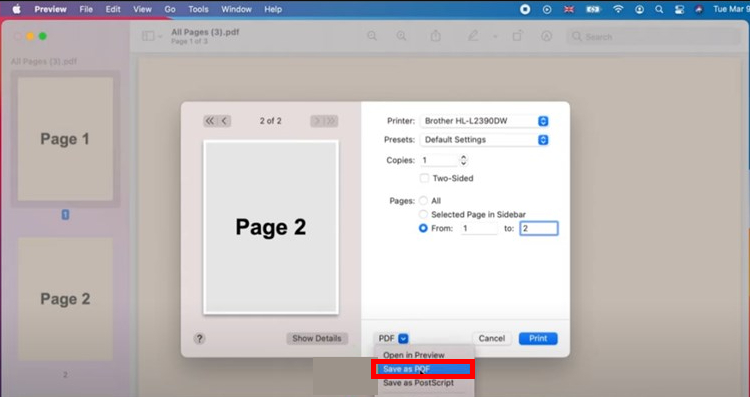
Task: Select the Page 1 thumbnail in the sidebar
Action: (x=66, y=139)
